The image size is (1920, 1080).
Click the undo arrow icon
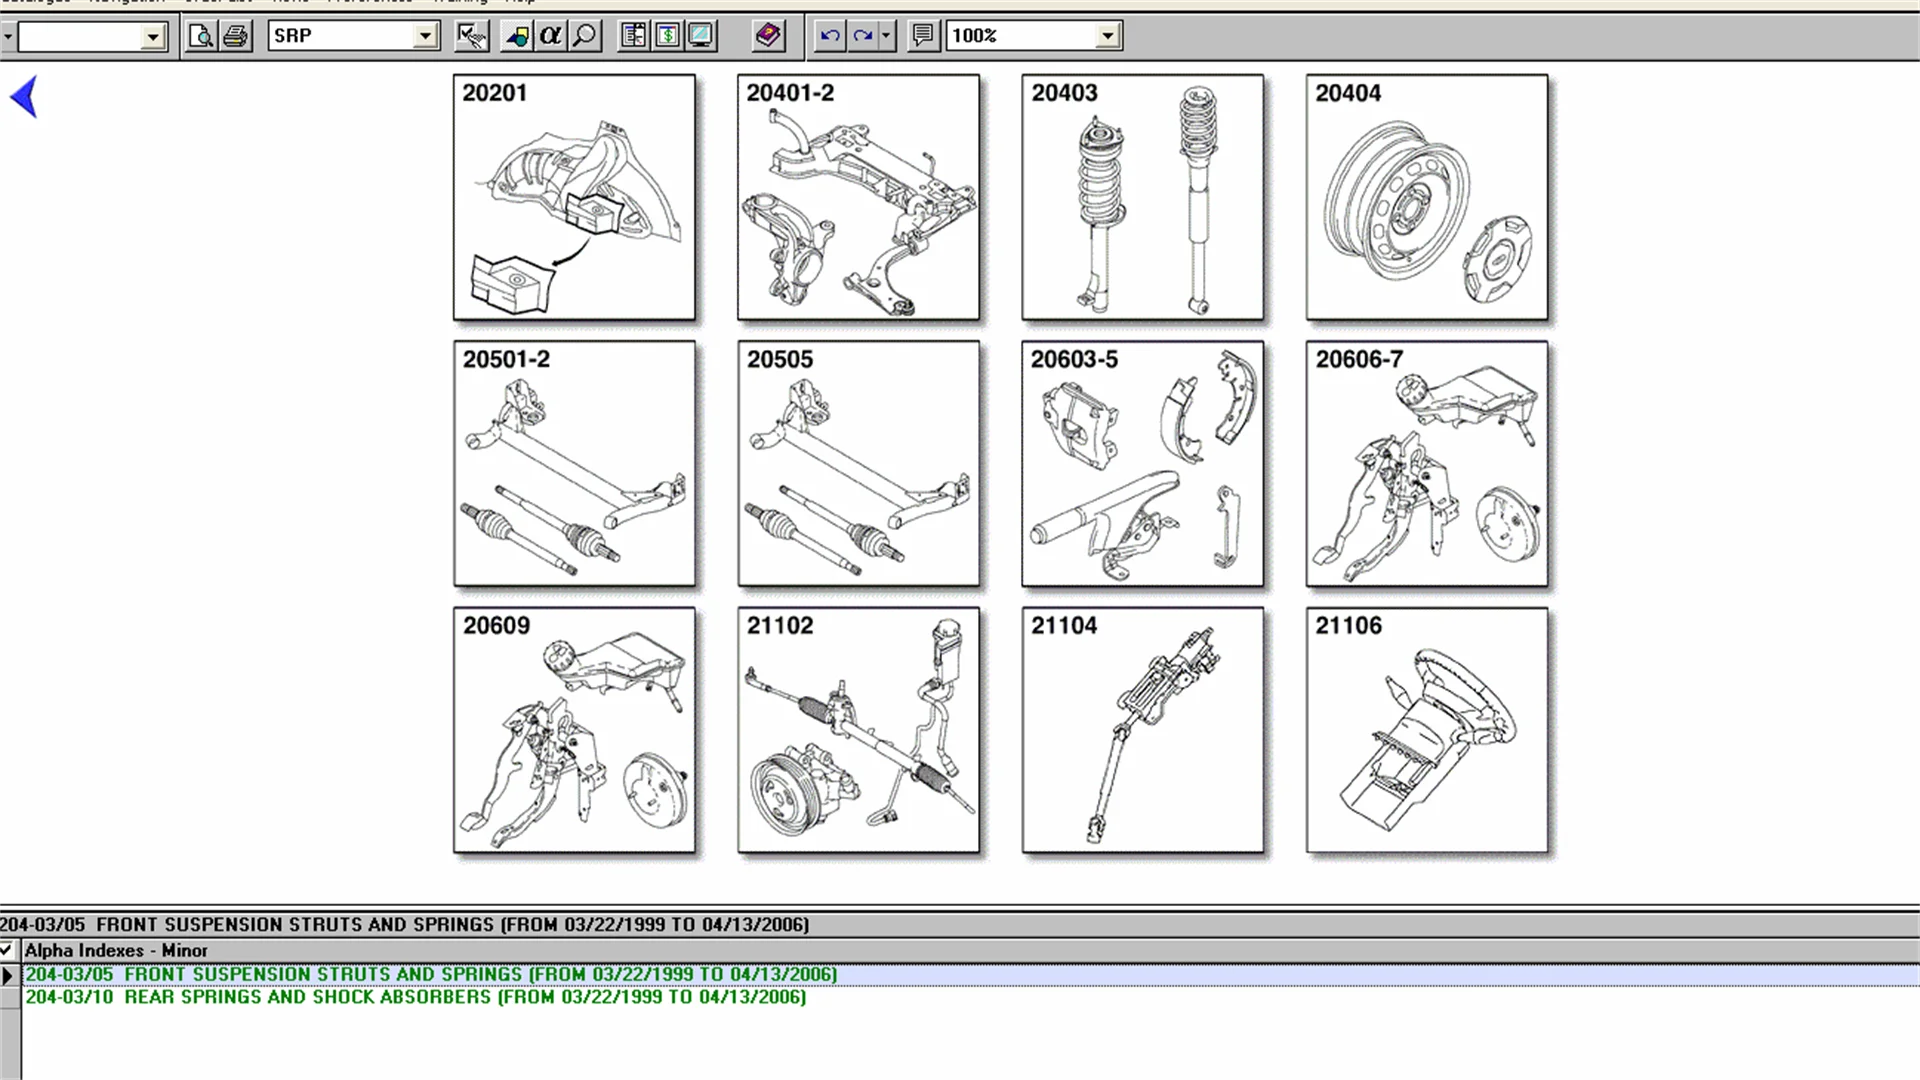click(829, 36)
